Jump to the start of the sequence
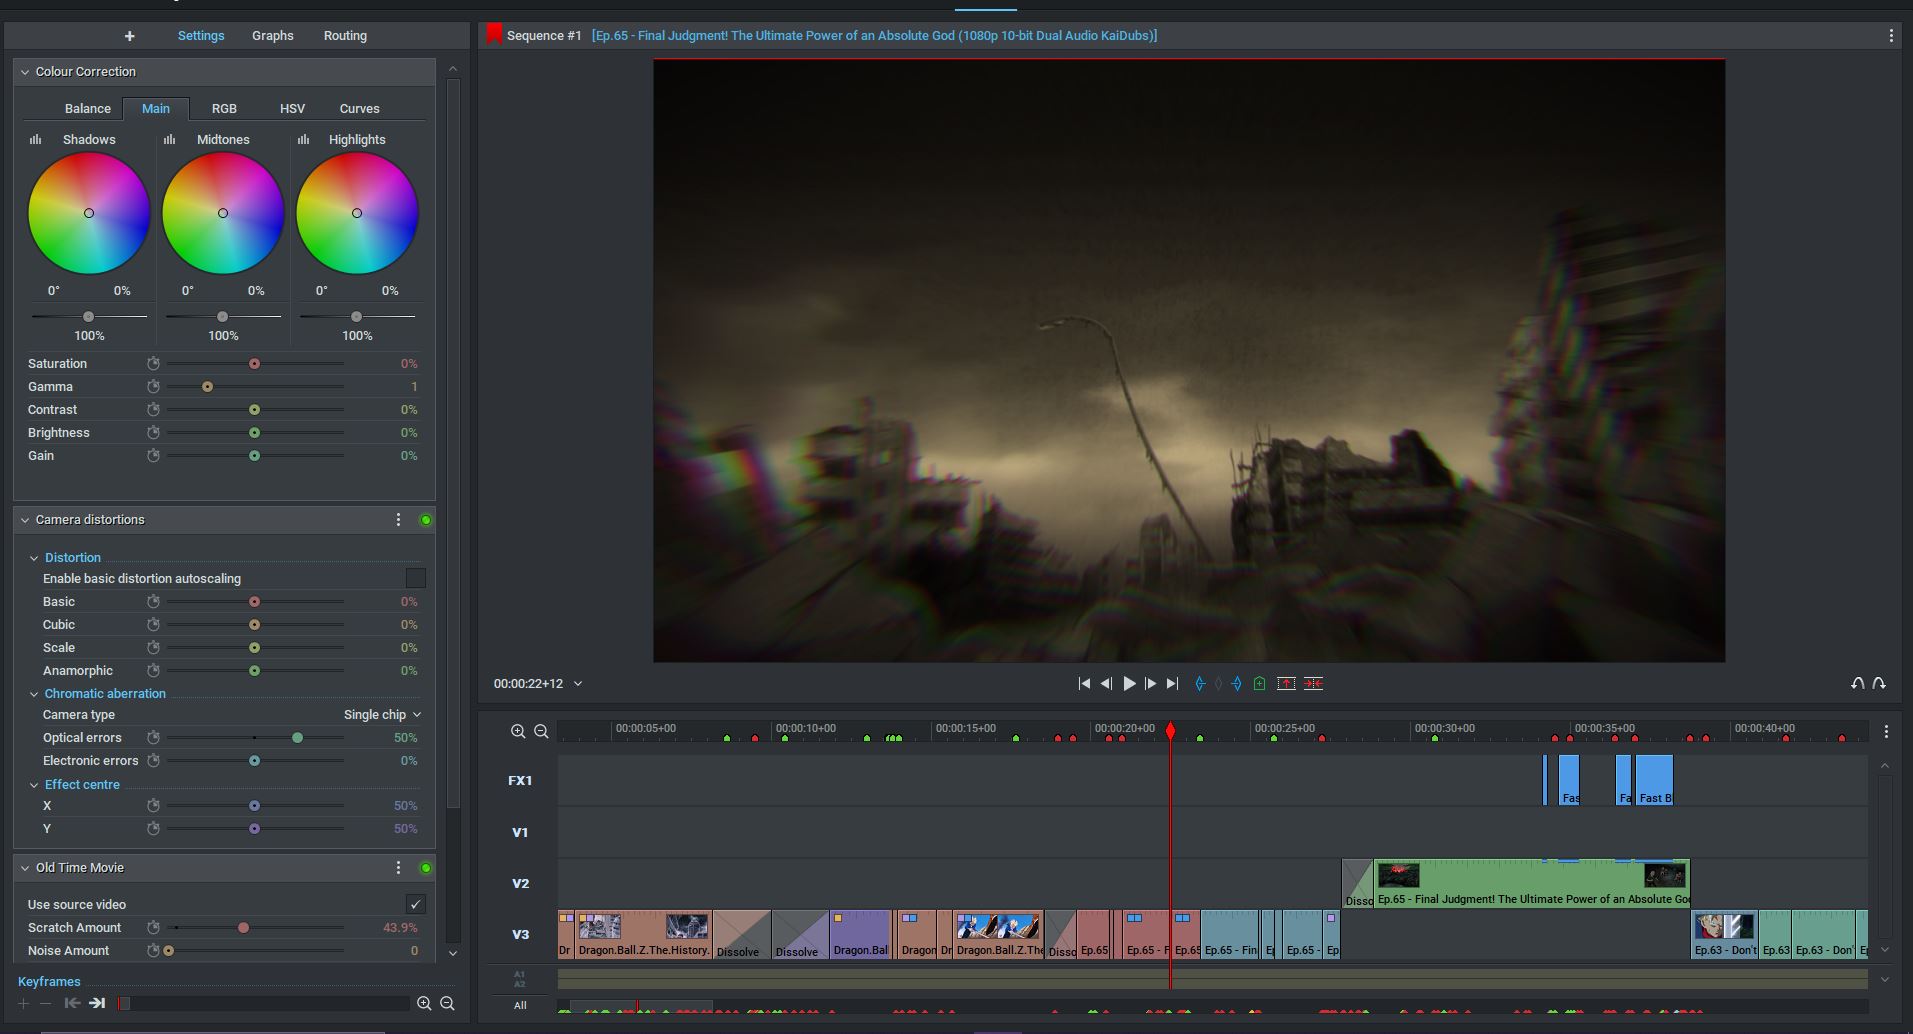 [x=1084, y=684]
